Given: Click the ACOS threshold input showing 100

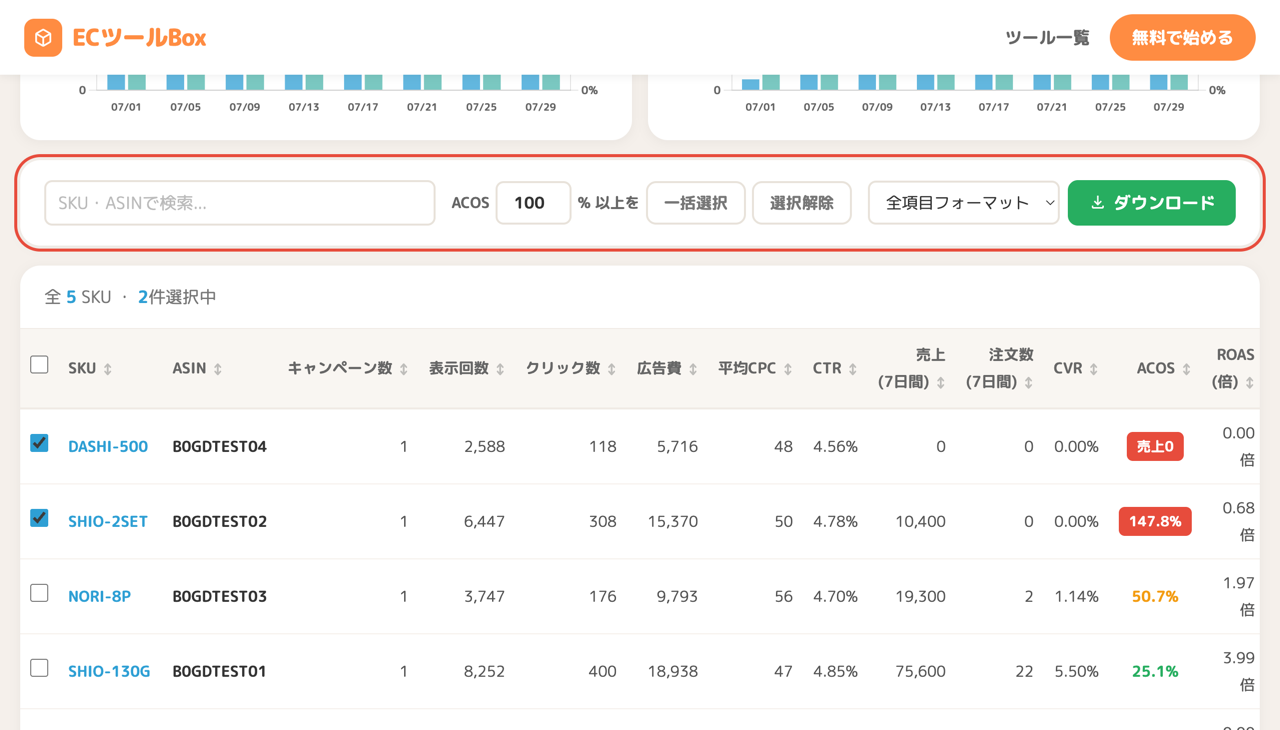Looking at the screenshot, I should coord(533,203).
